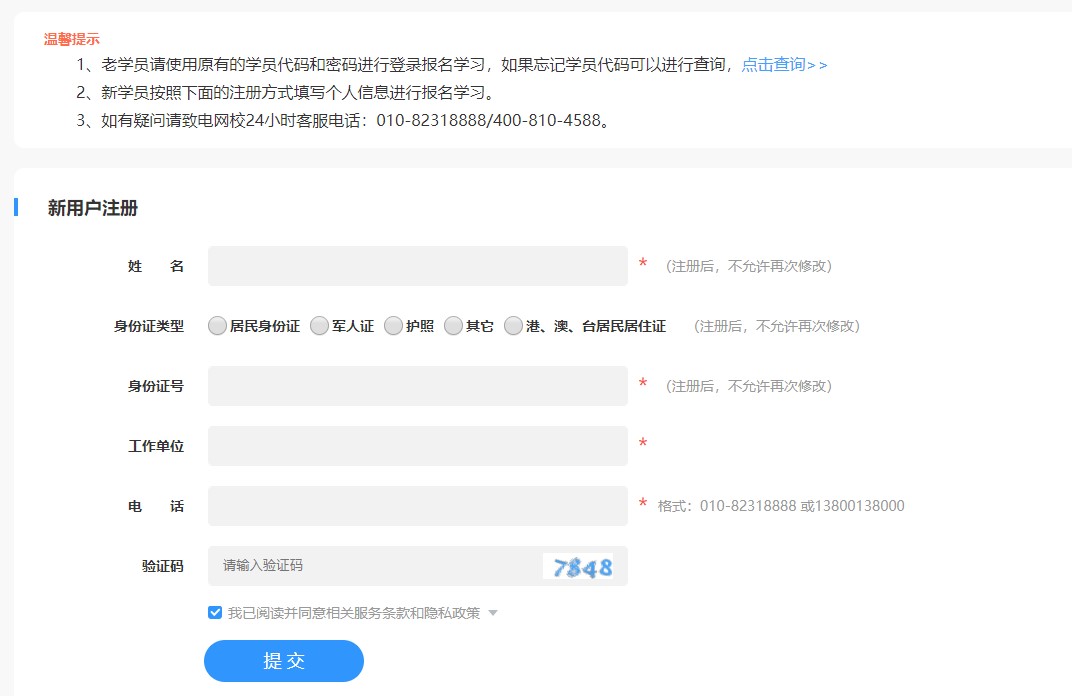Click the 我已阅读并同意相关服务条款和隐私政策 text

point(354,613)
